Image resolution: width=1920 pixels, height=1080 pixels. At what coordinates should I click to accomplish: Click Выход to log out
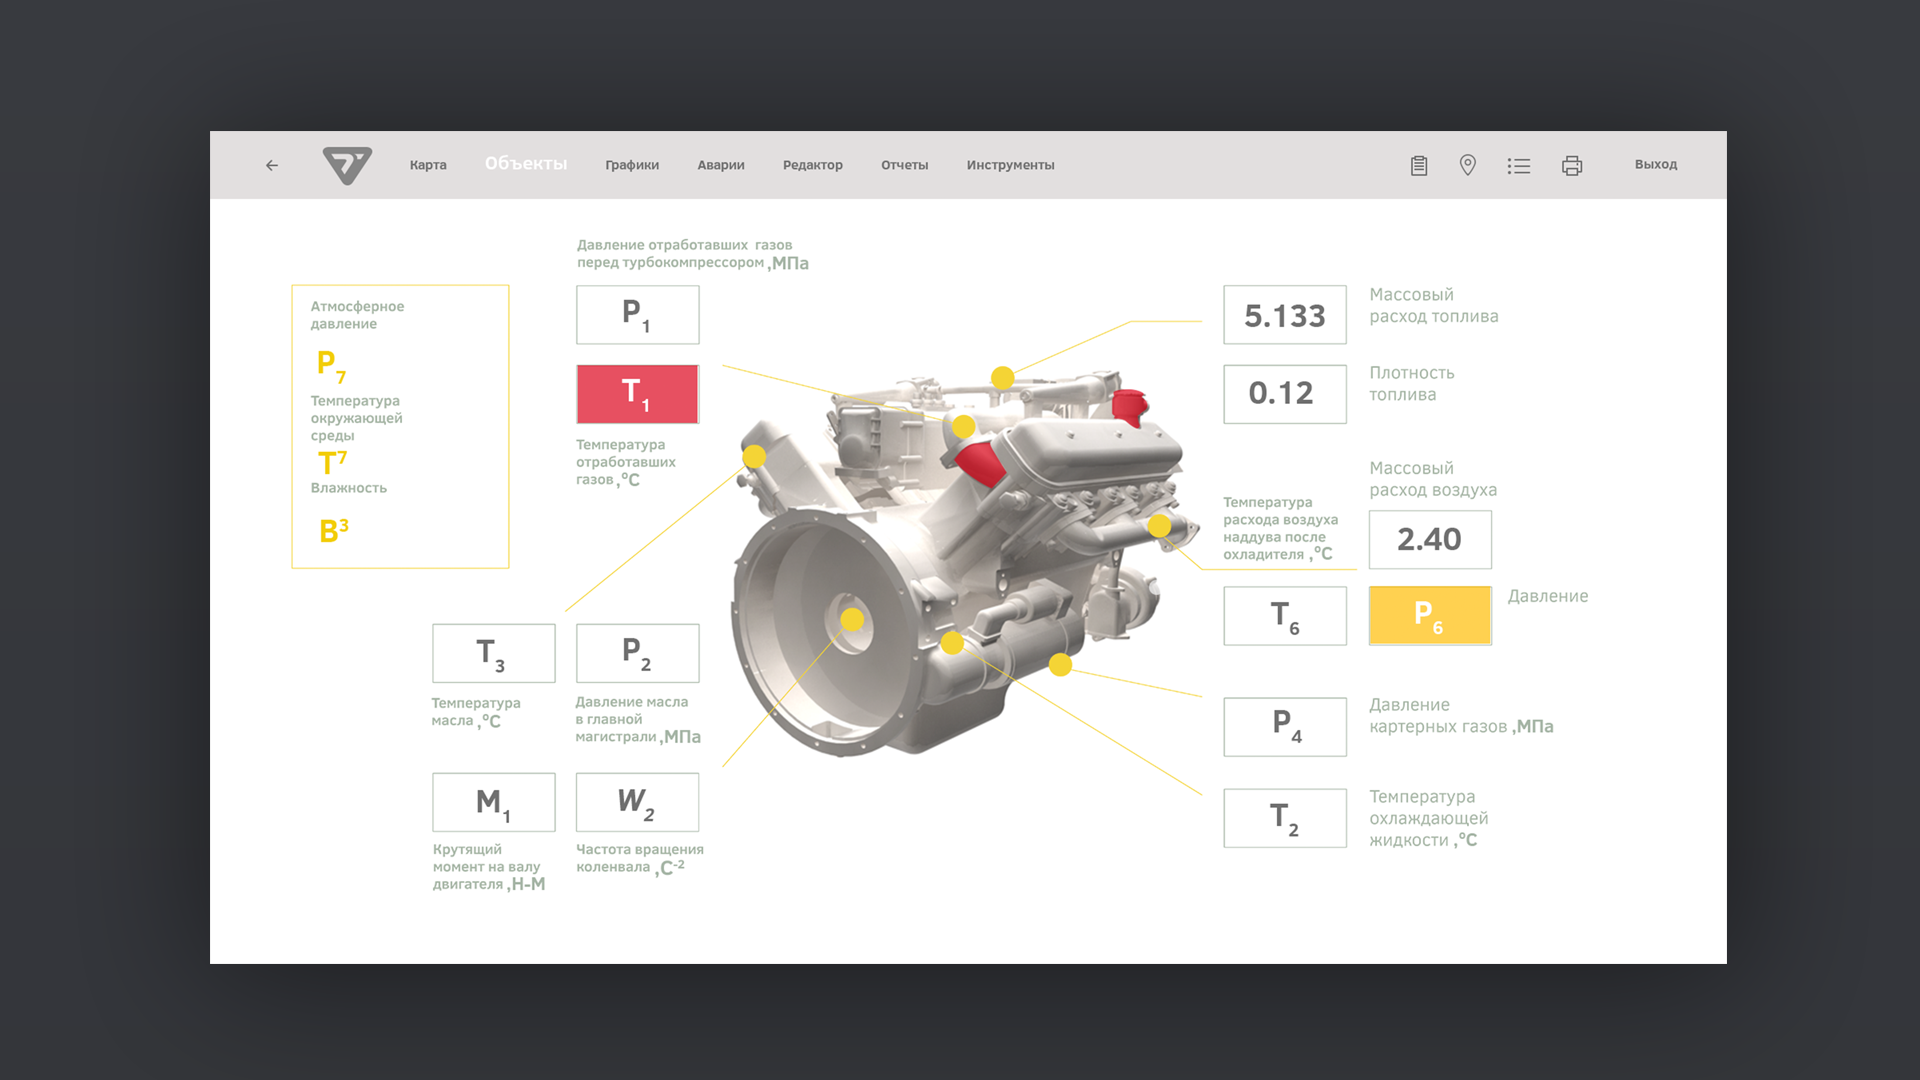click(1655, 164)
